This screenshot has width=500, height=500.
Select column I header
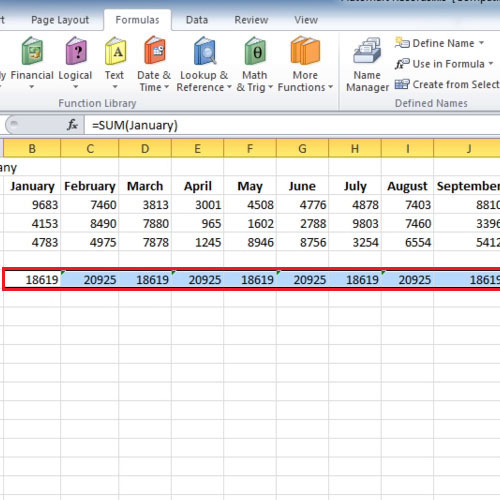click(407, 148)
